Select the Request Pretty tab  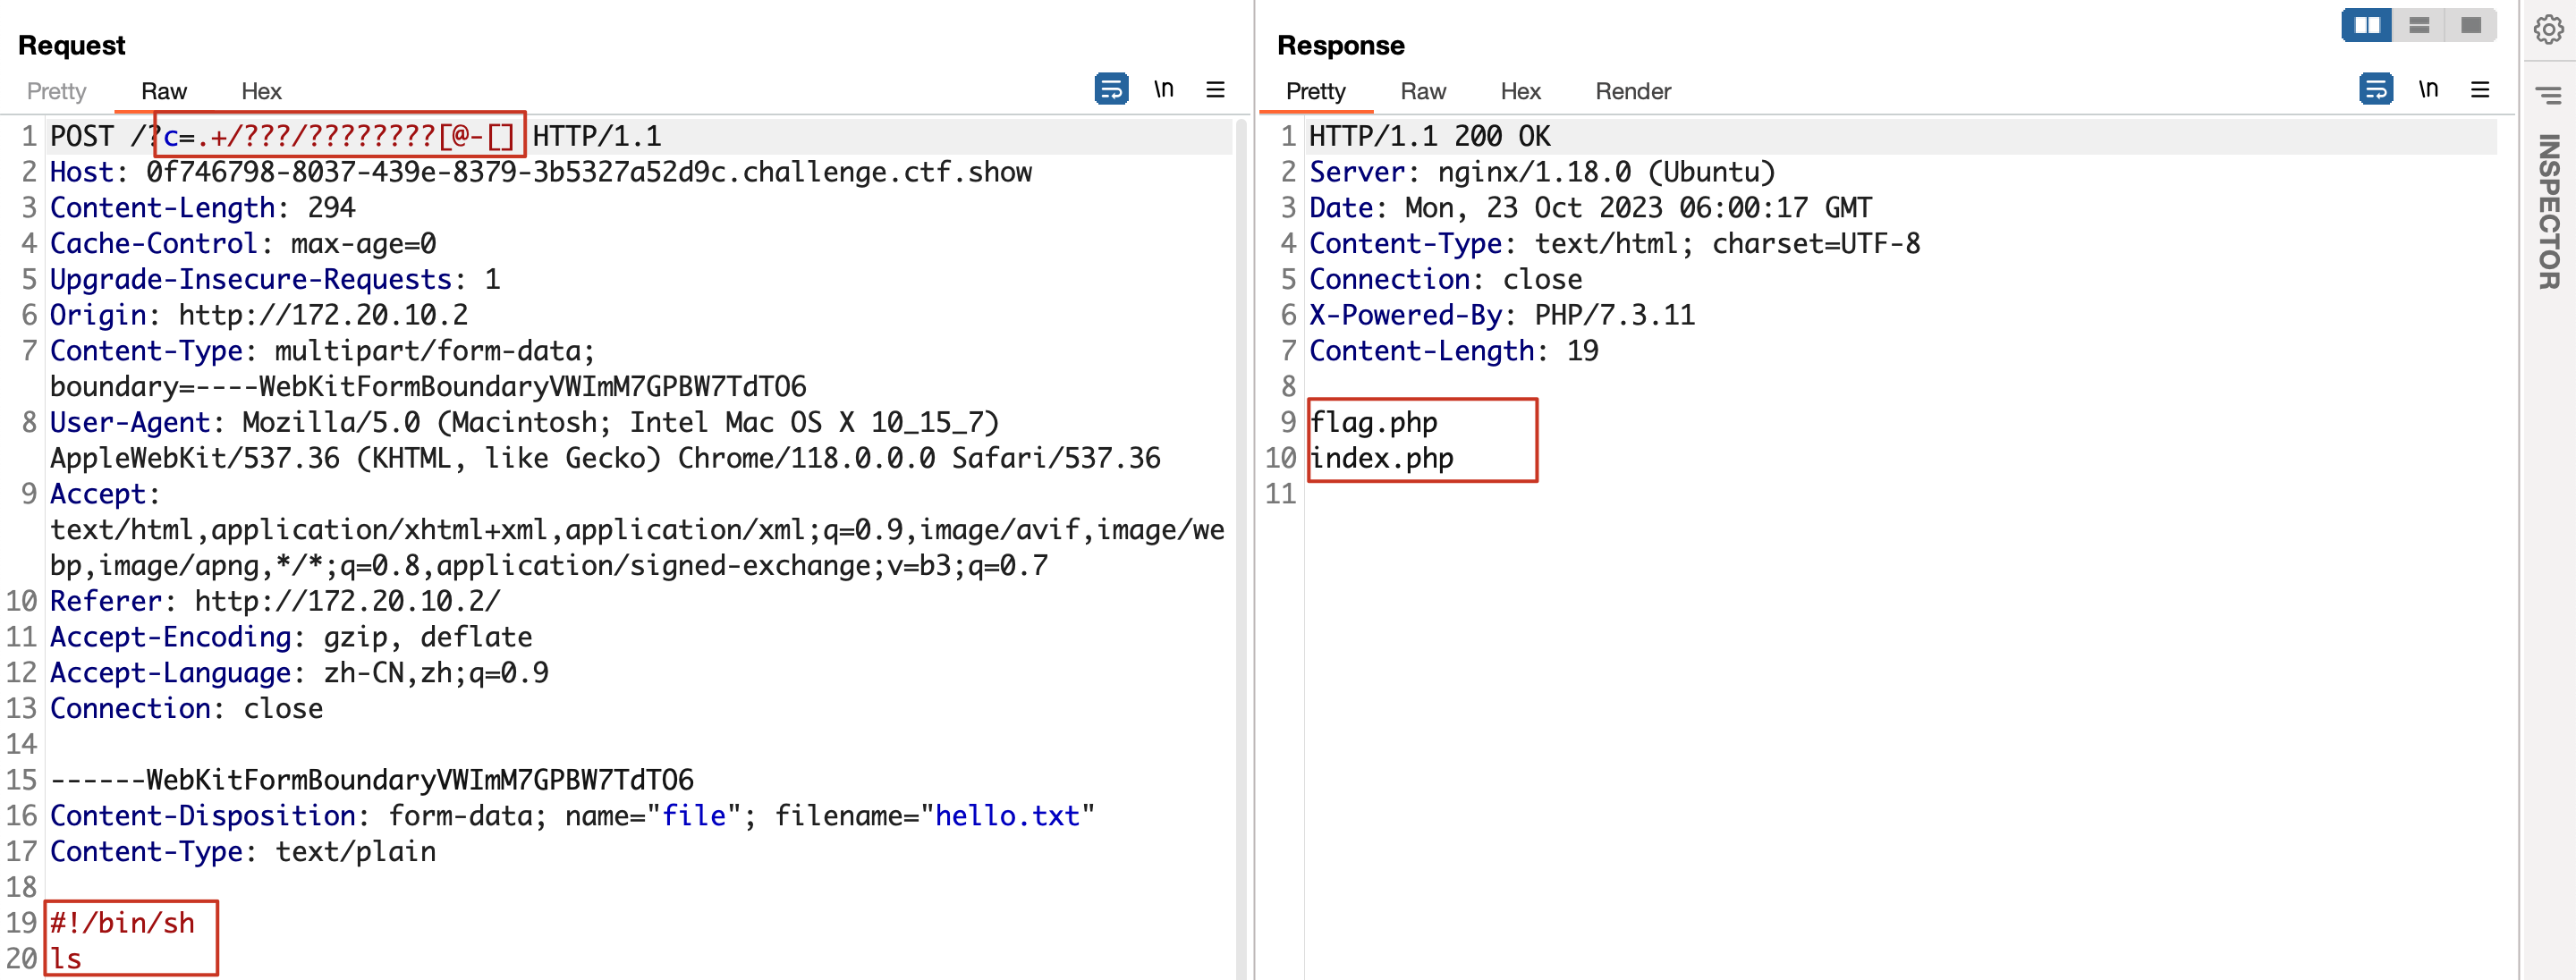coord(57,91)
